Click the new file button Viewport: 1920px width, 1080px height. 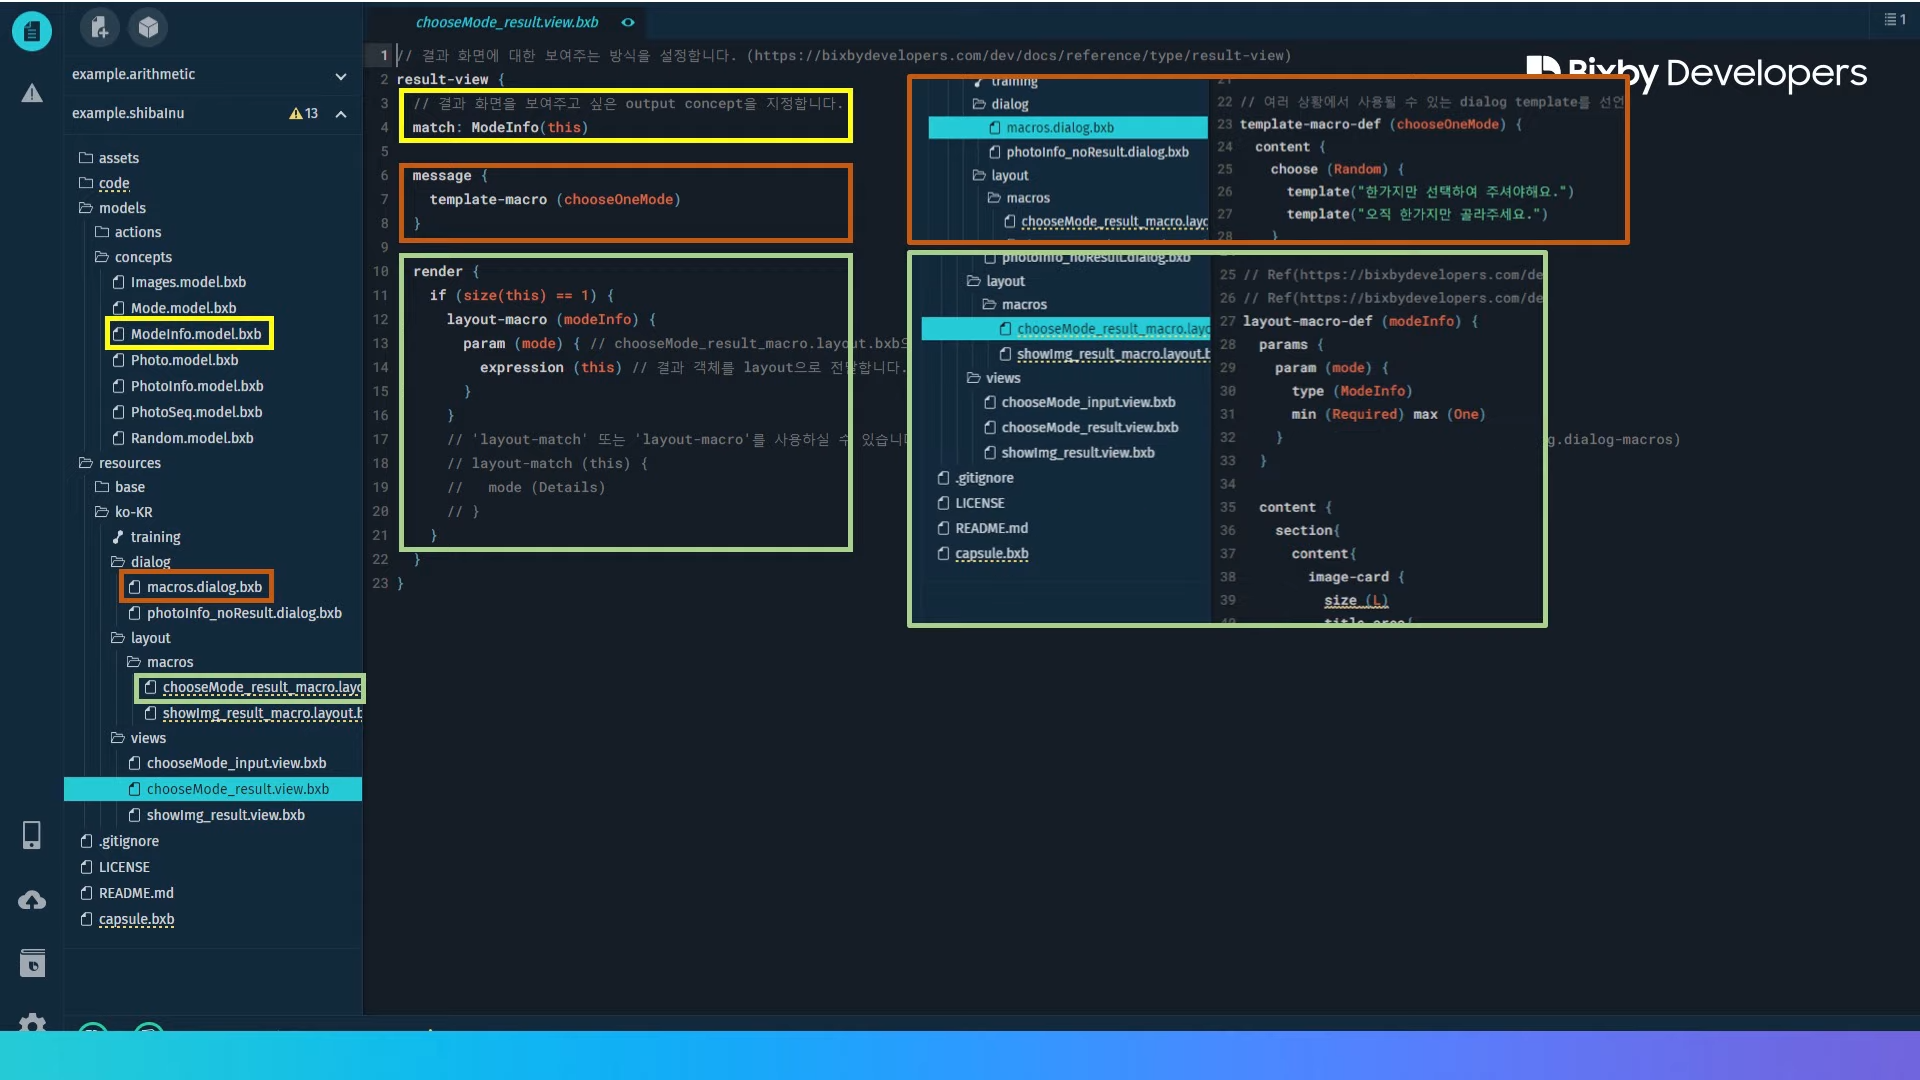(x=99, y=28)
